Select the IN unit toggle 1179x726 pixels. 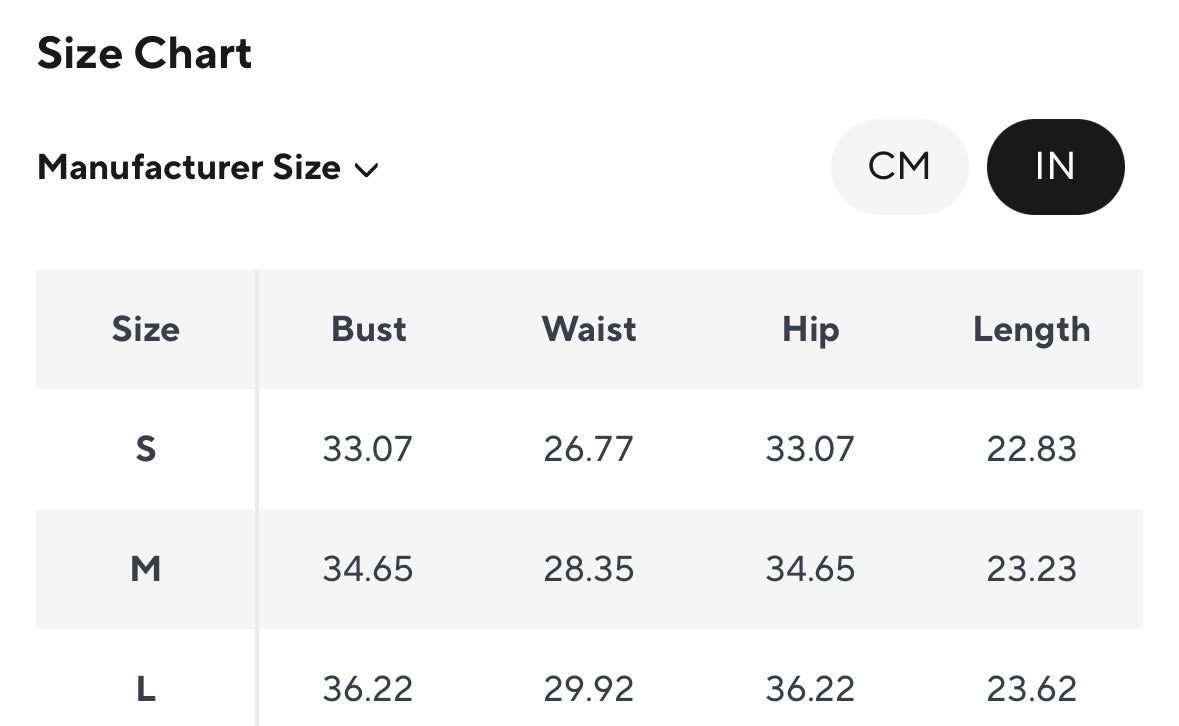1055,166
